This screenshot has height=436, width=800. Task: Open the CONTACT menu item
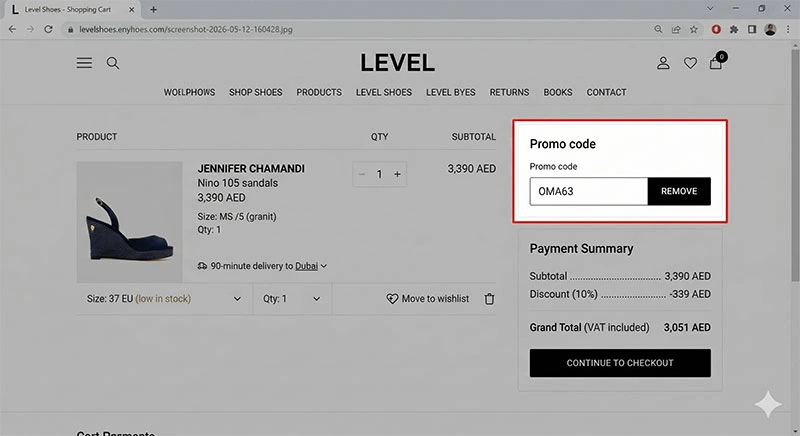coord(606,92)
